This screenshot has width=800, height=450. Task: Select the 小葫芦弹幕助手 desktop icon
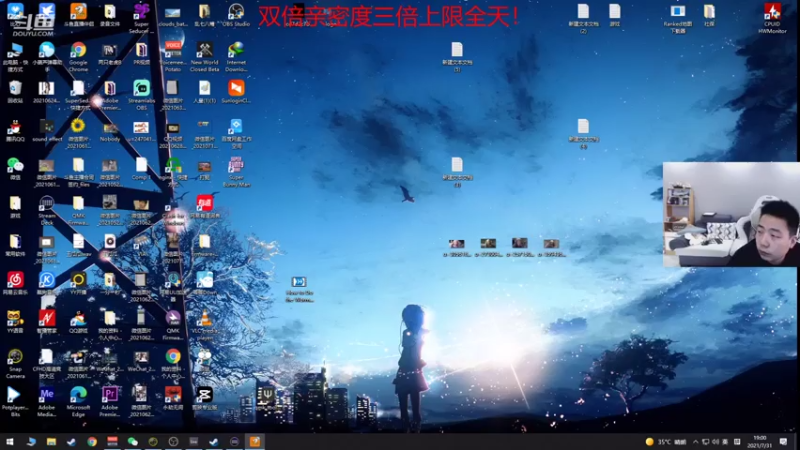[46, 56]
